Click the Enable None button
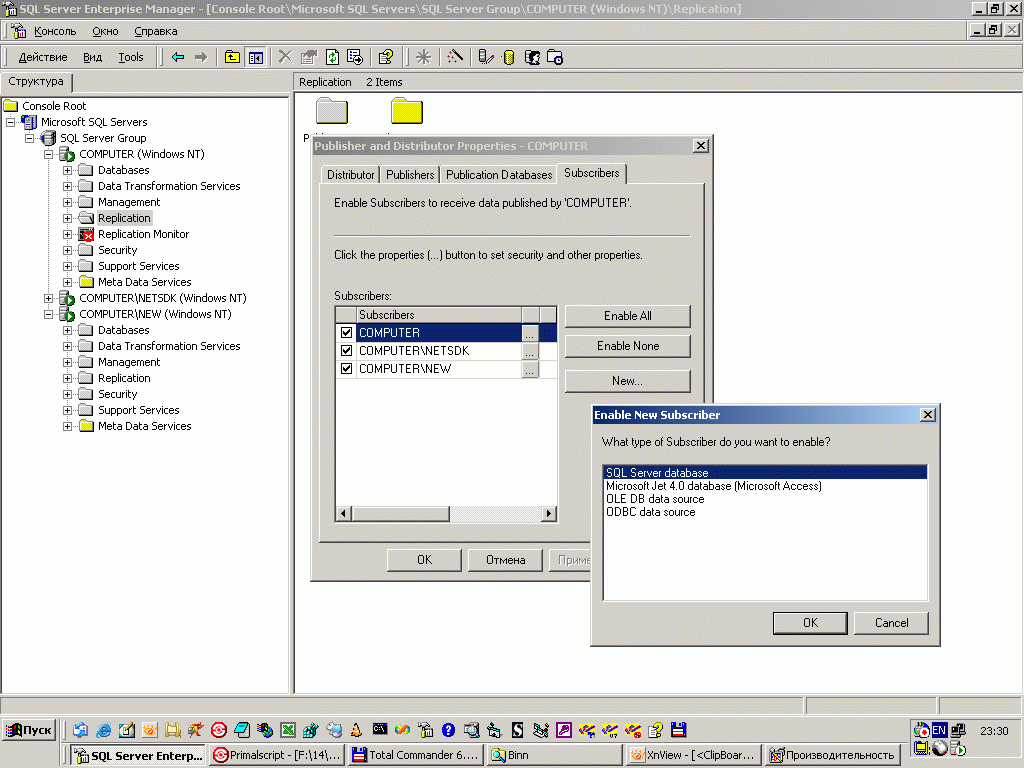The image size is (1024, 768). click(x=628, y=346)
